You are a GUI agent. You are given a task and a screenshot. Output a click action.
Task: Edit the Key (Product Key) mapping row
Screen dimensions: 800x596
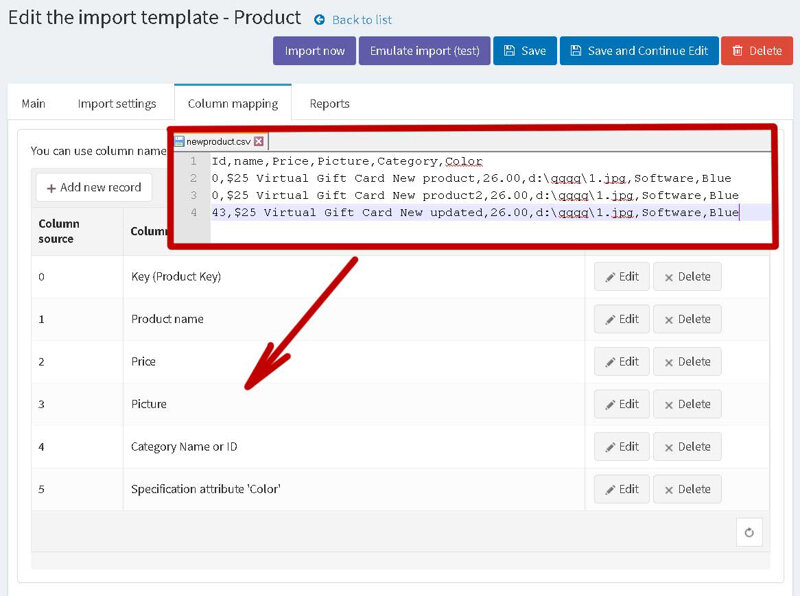pos(621,277)
